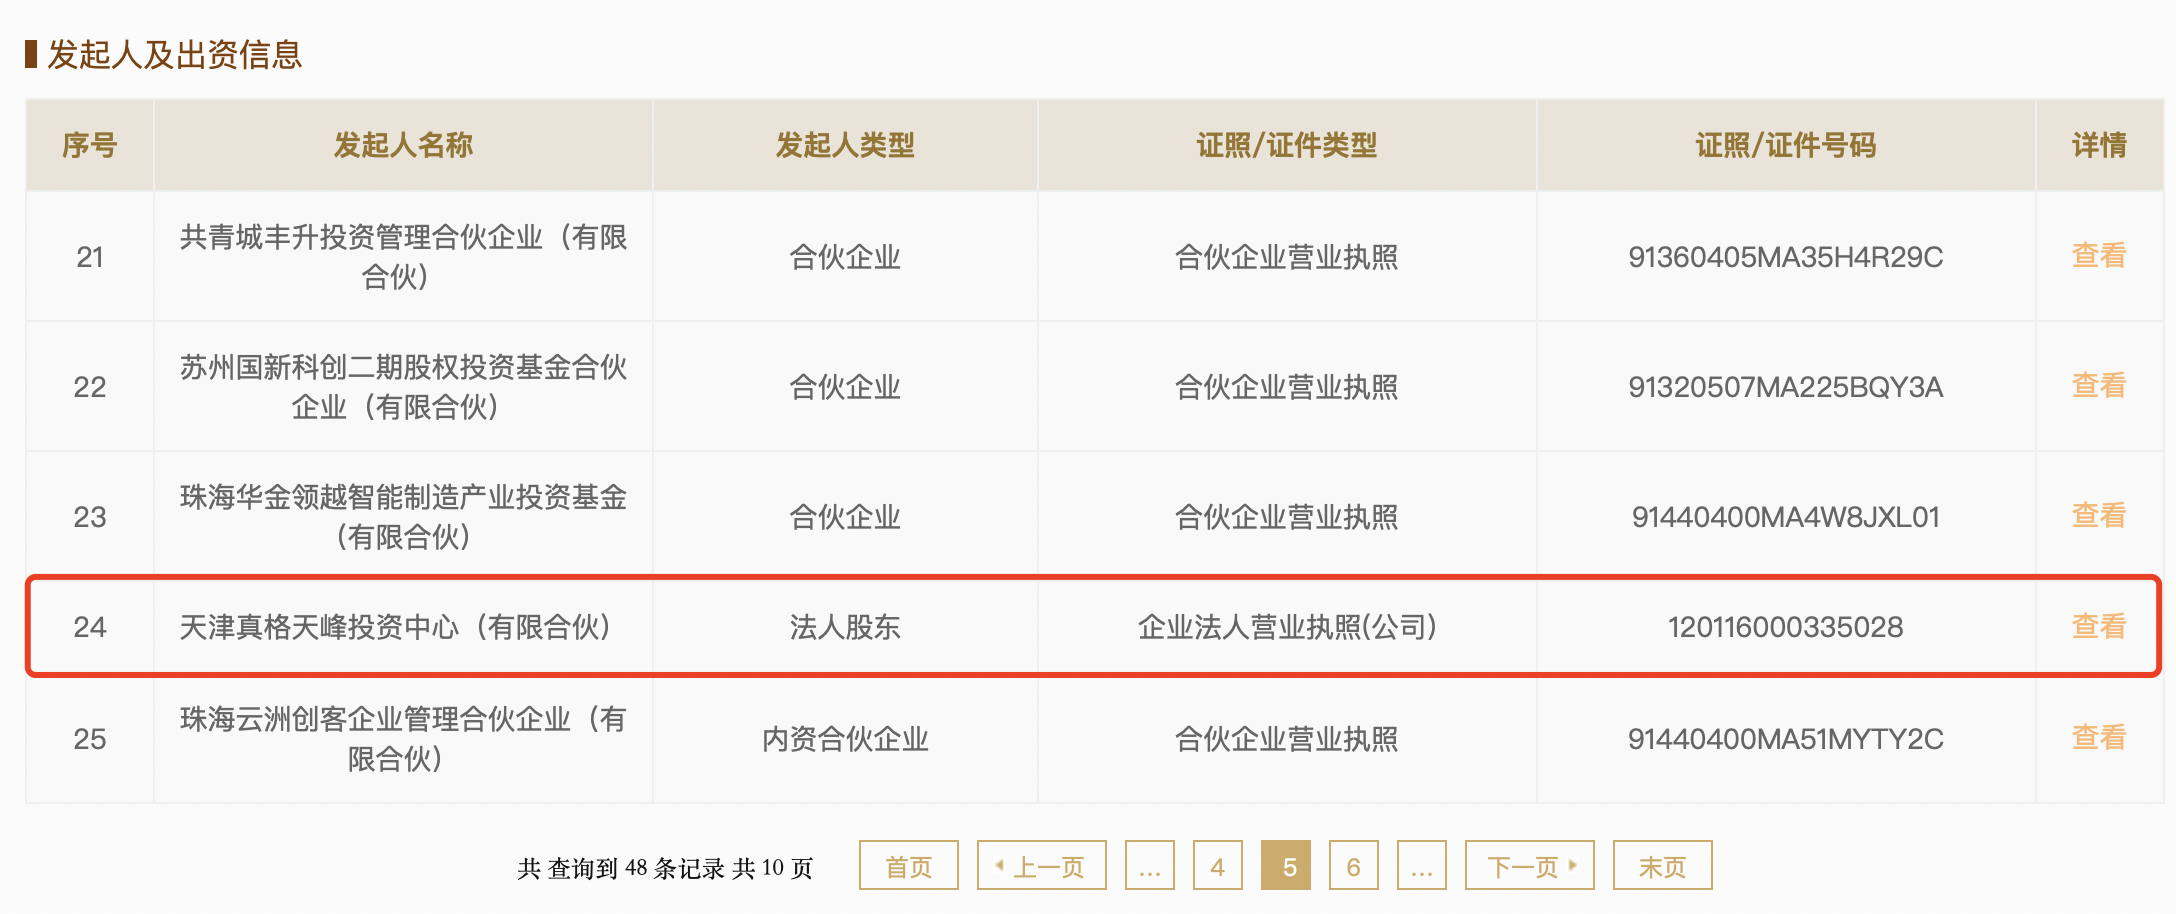The height and width of the screenshot is (914, 2176).
Task: Click 查看 link for row 21
Action: point(2098,256)
